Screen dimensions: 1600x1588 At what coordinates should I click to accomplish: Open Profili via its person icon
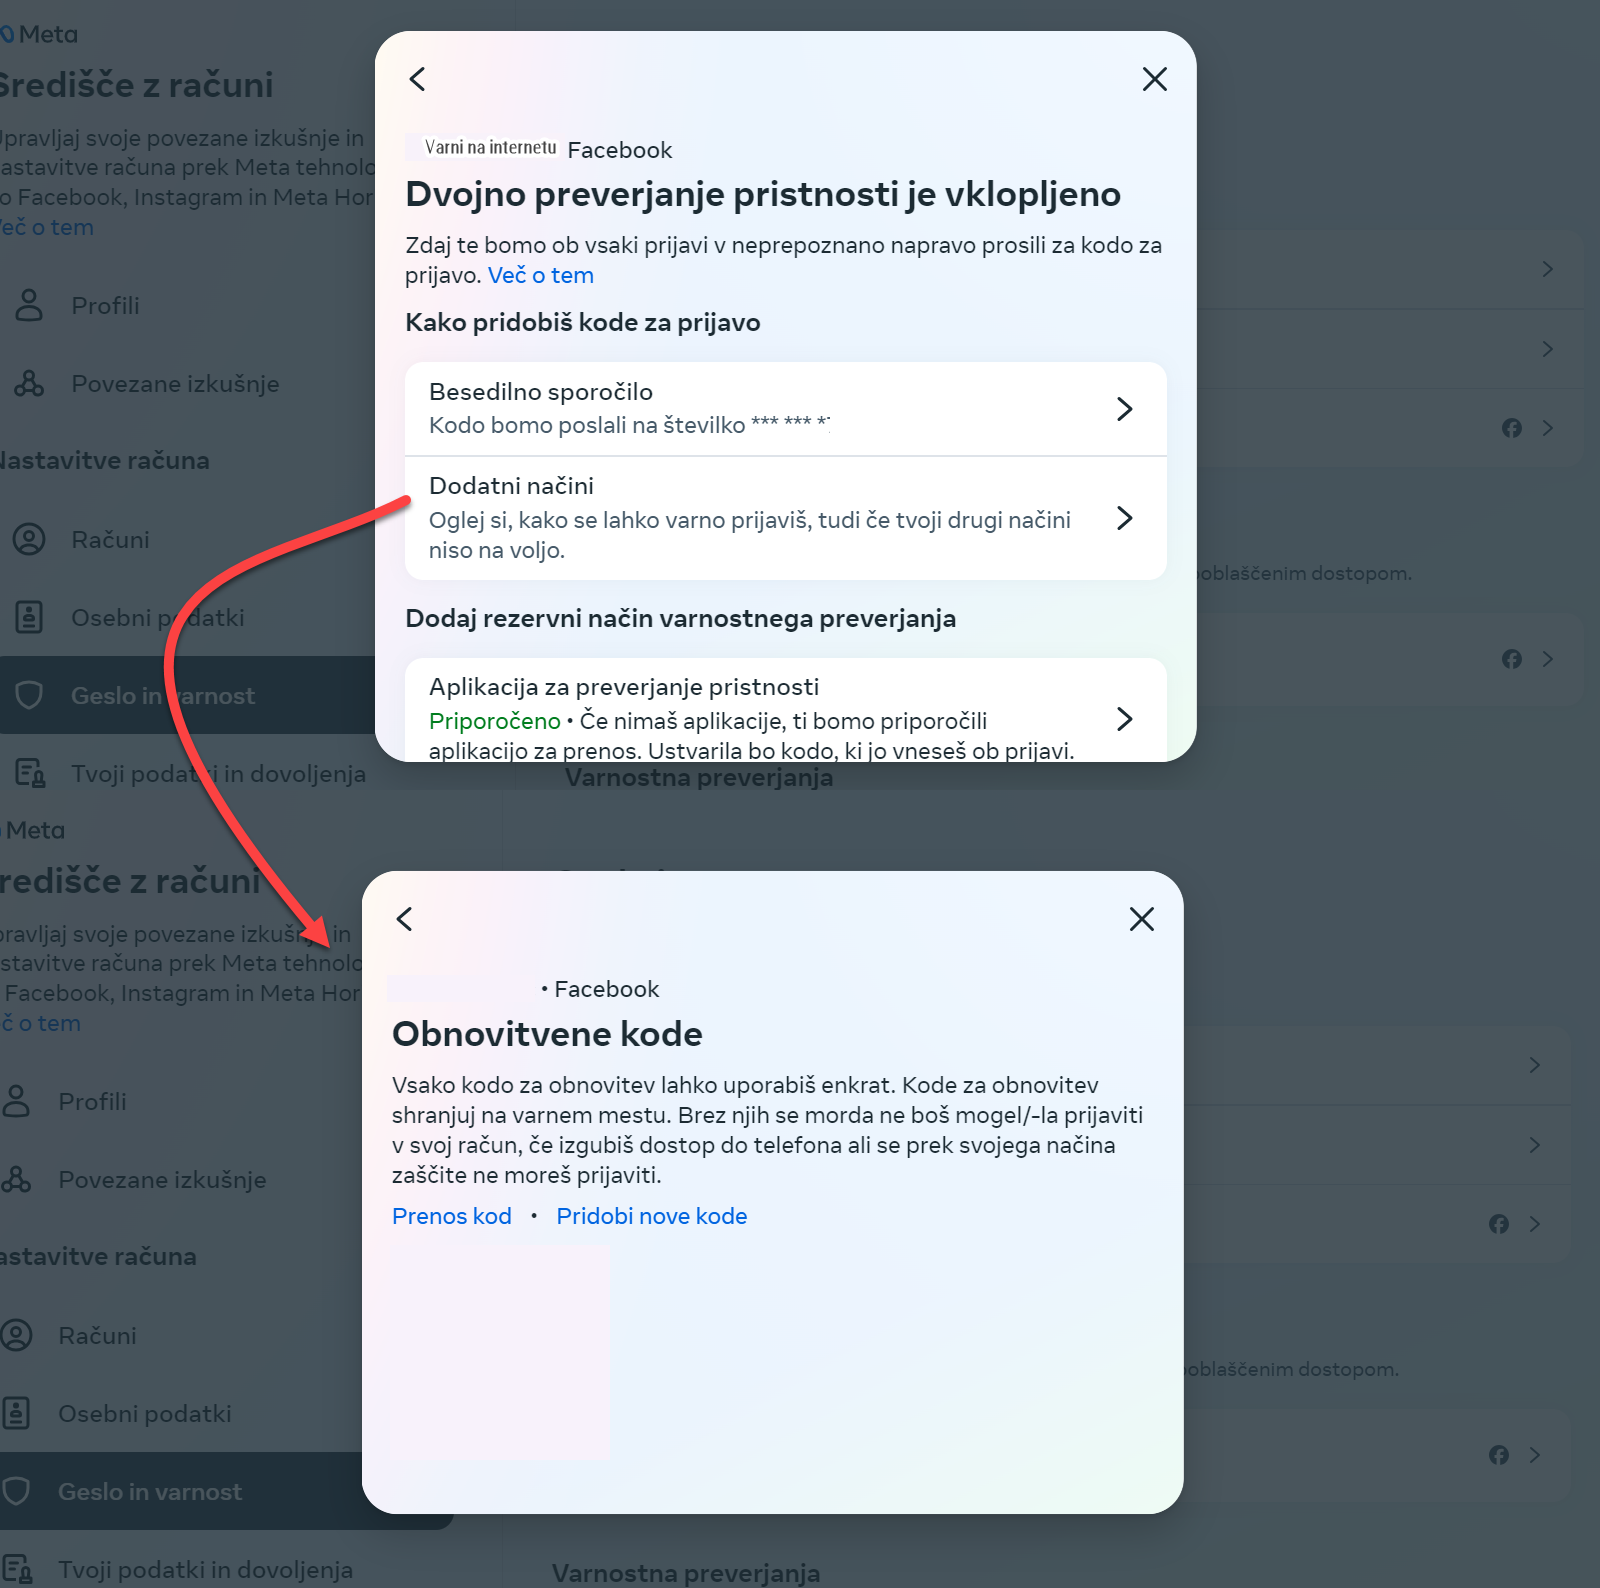tap(29, 305)
